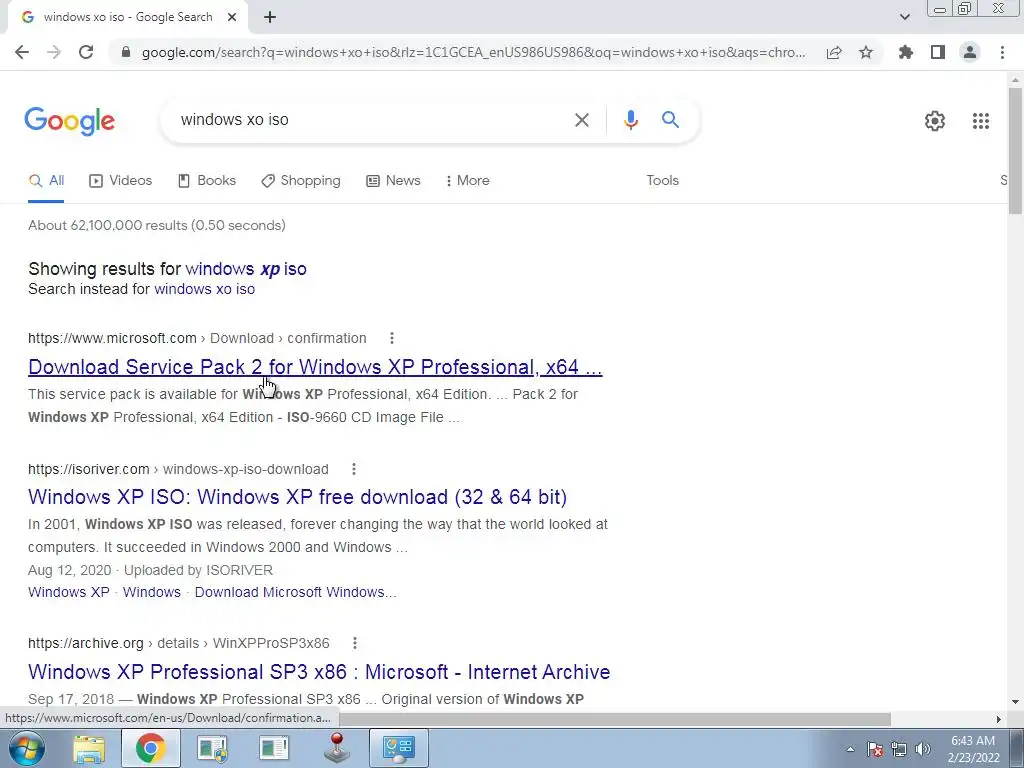The width and height of the screenshot is (1024, 768).
Task: Open the Chrome profile avatar
Action: [970, 52]
